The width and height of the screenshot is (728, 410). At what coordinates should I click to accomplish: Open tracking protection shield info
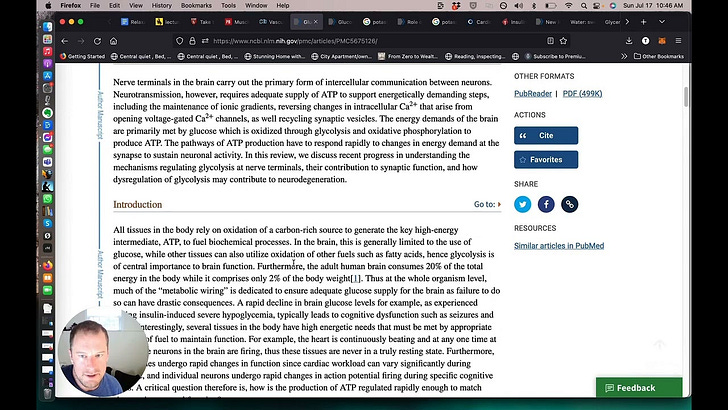180,41
